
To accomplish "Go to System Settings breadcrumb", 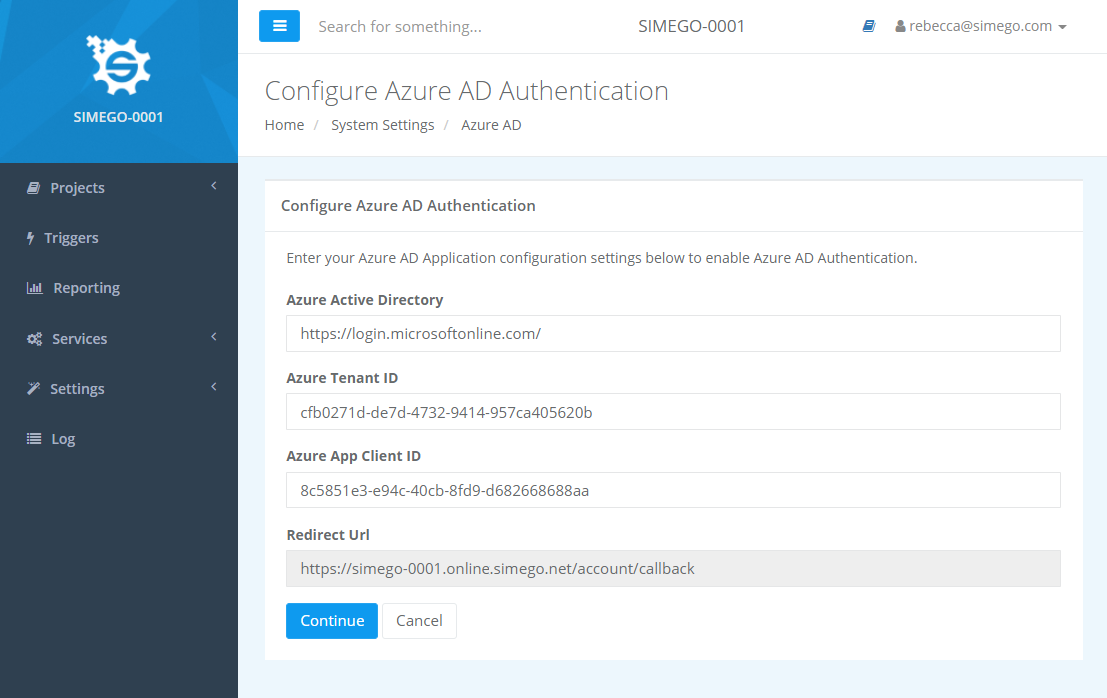I will point(383,125).
